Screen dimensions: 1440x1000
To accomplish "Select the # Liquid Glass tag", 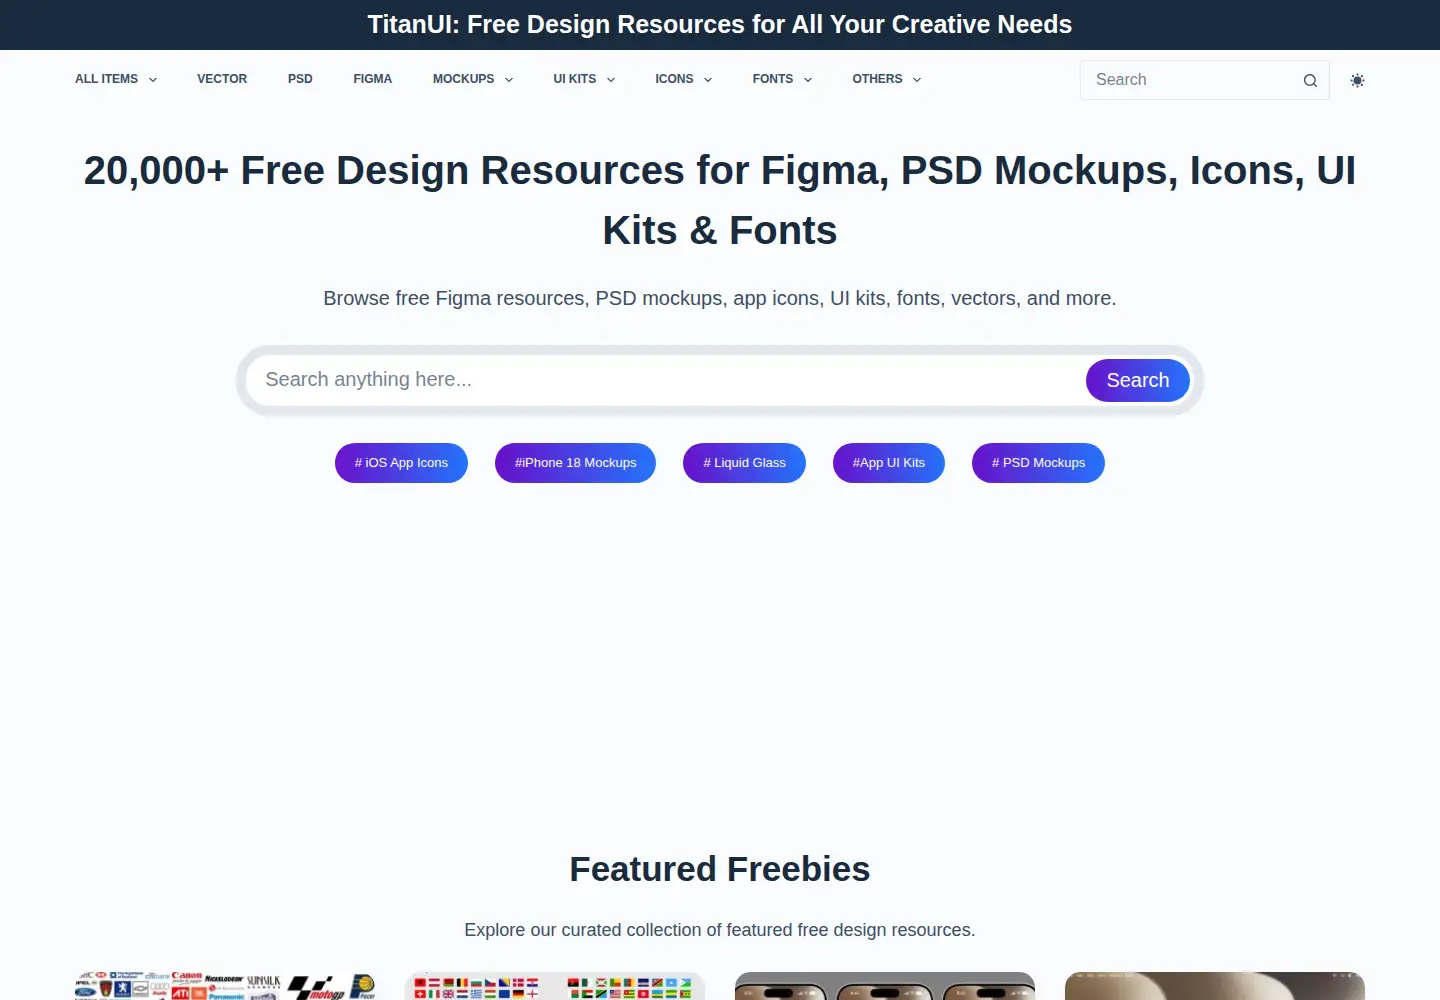I will [x=744, y=463].
